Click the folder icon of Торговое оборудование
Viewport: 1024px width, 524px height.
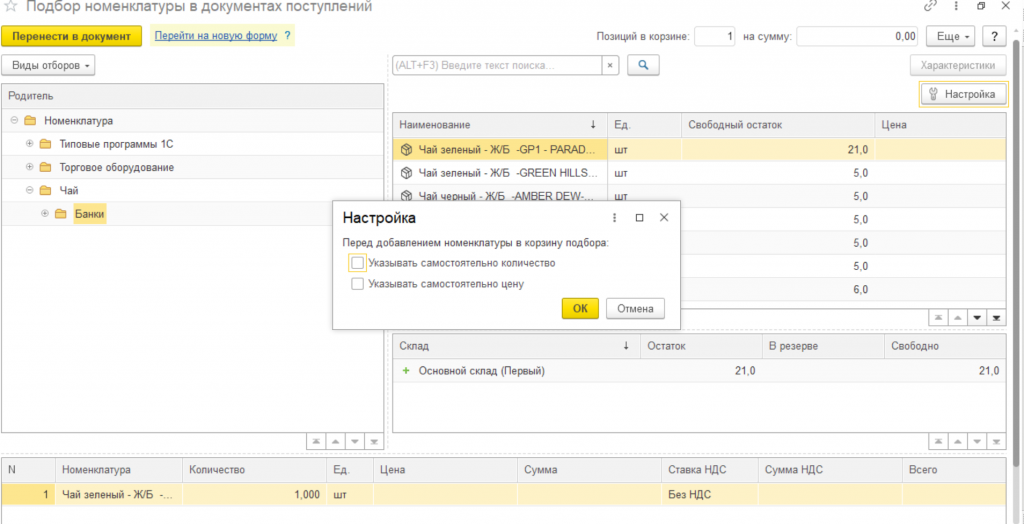45,167
